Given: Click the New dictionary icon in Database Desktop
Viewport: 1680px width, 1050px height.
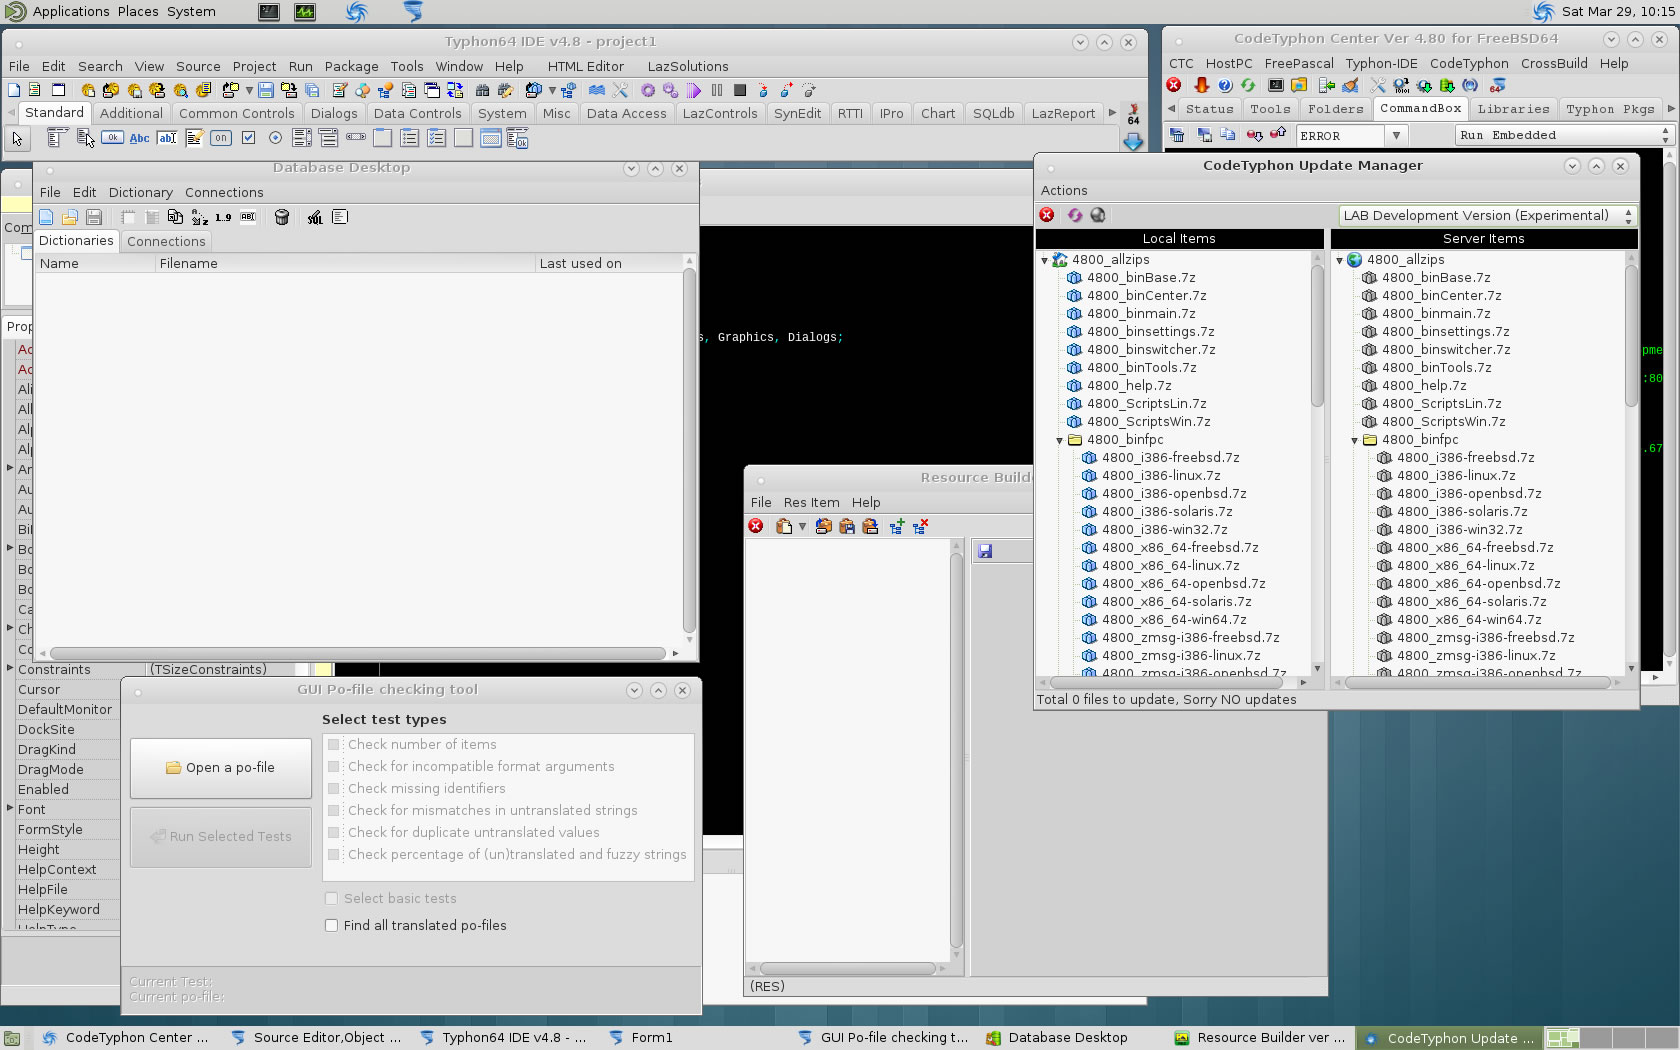Looking at the screenshot, I should coord(46,217).
